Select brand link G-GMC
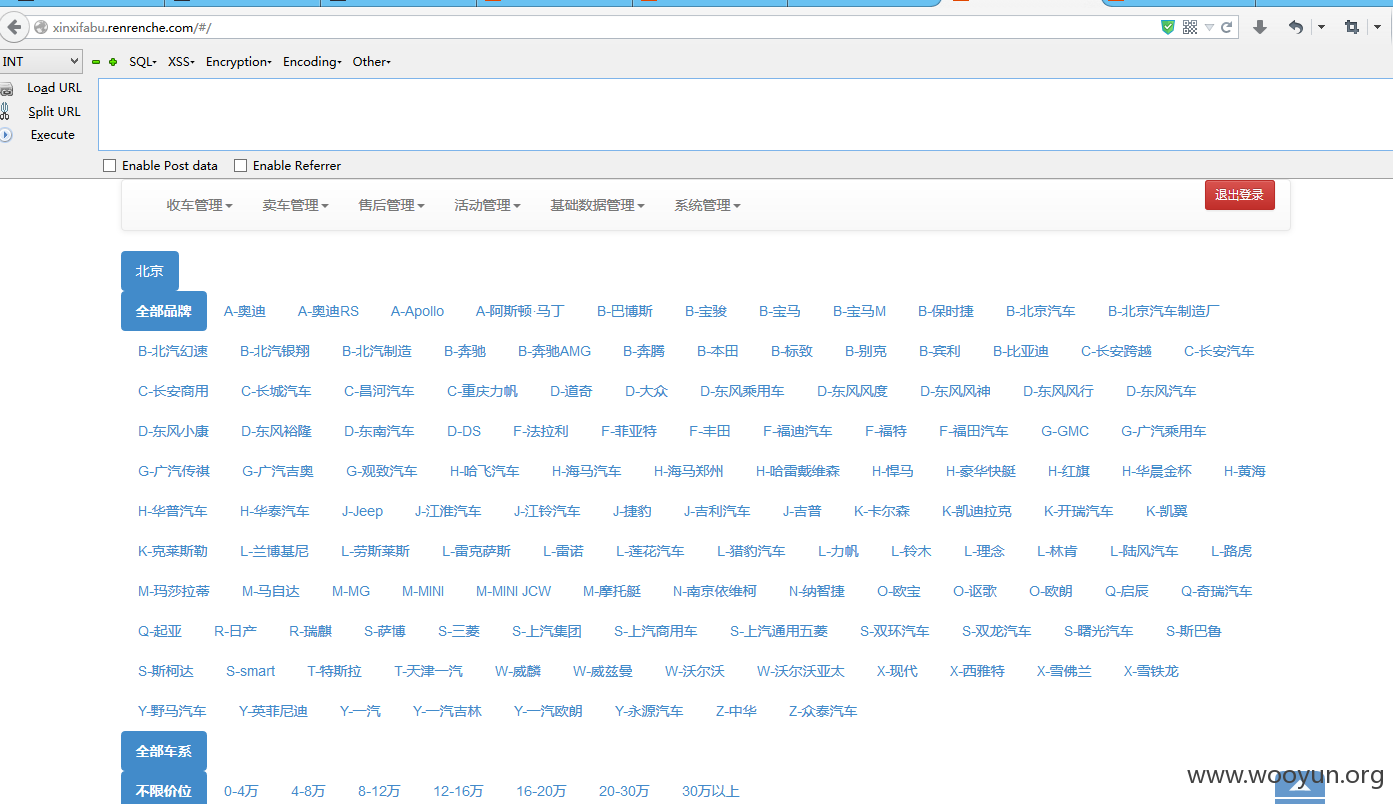Image resolution: width=1393 pixels, height=804 pixels. [1065, 431]
